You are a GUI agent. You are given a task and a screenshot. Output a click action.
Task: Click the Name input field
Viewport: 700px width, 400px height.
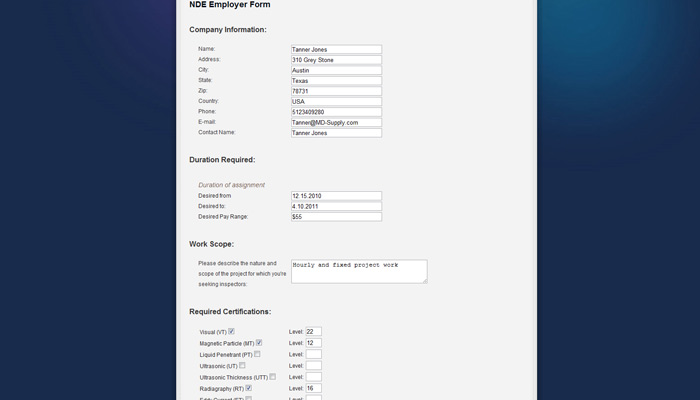[336, 49]
